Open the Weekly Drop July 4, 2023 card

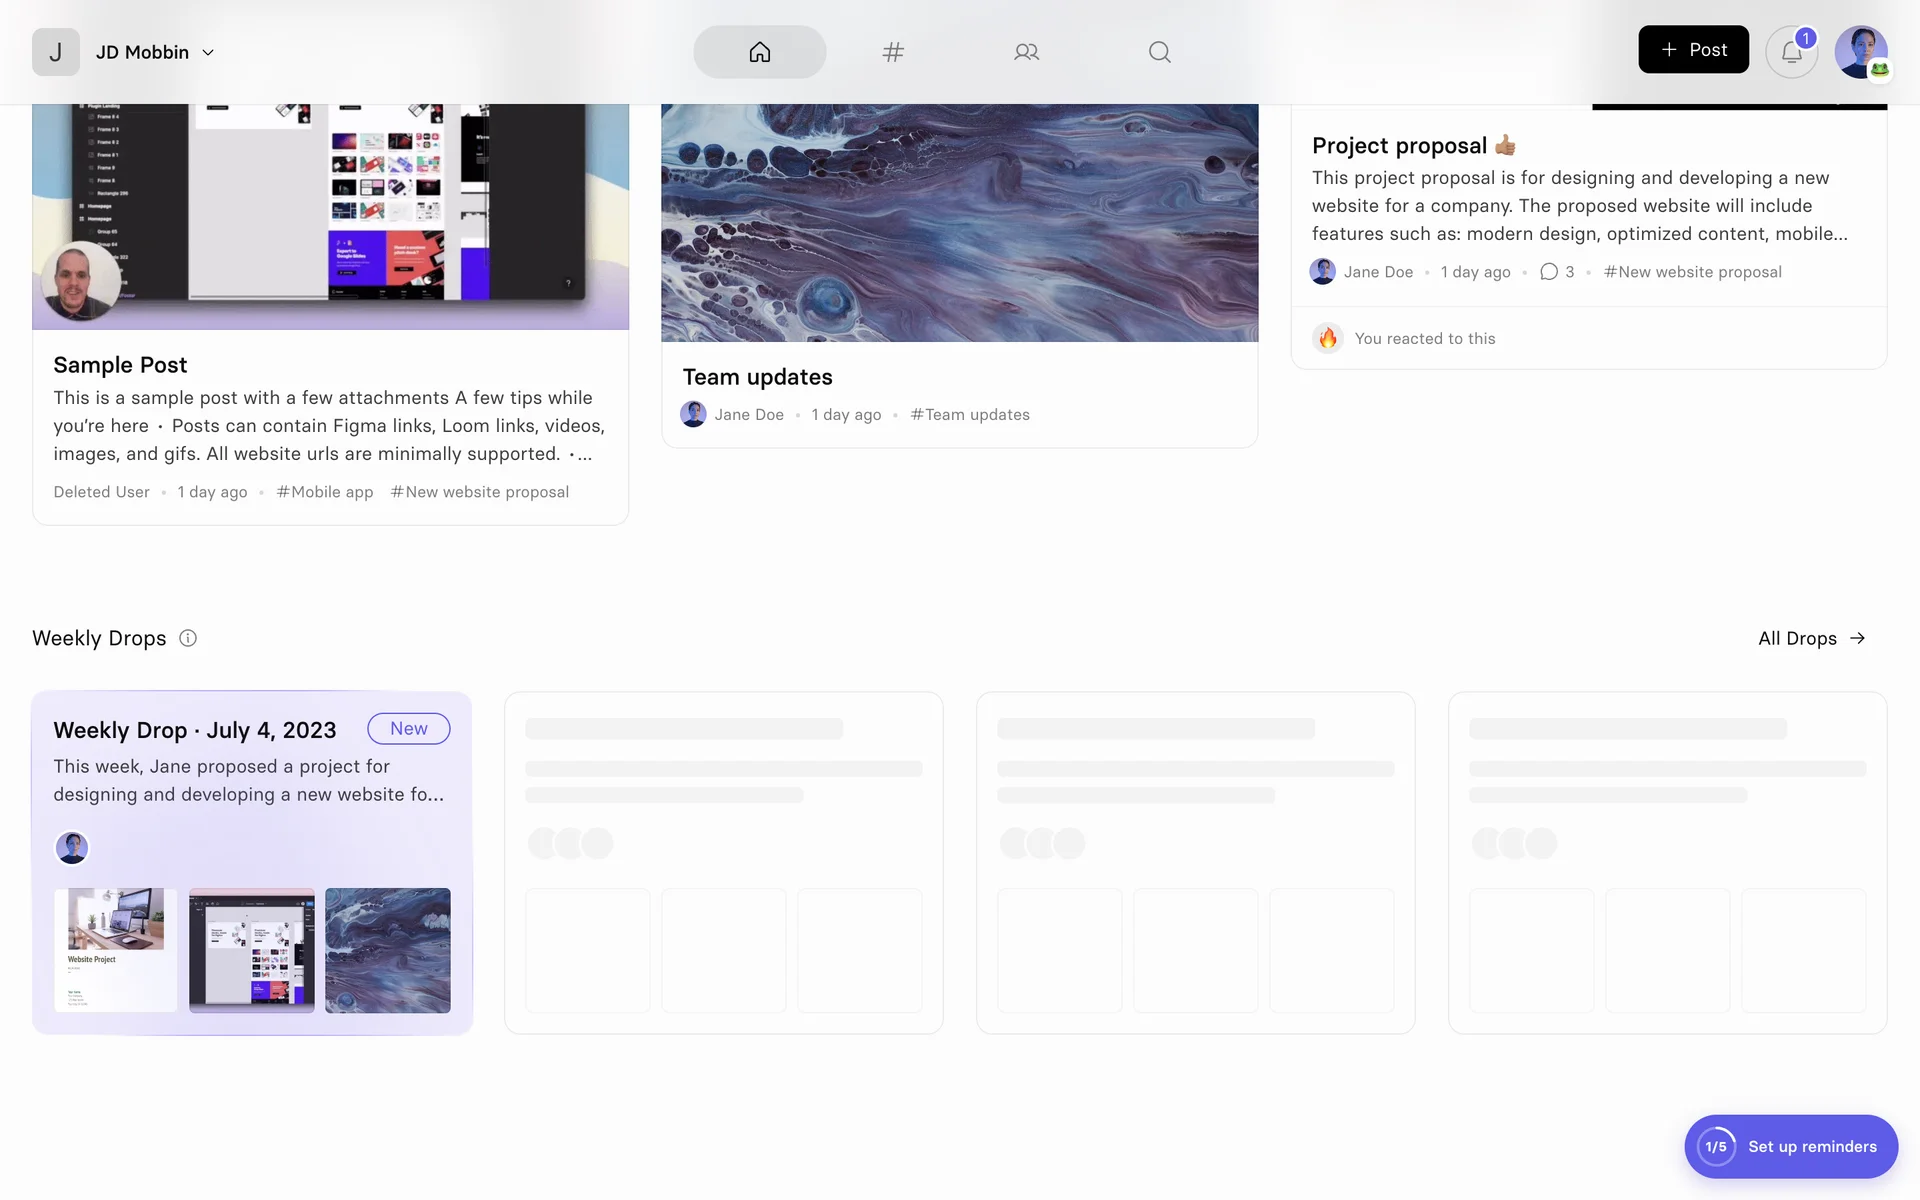click(195, 730)
